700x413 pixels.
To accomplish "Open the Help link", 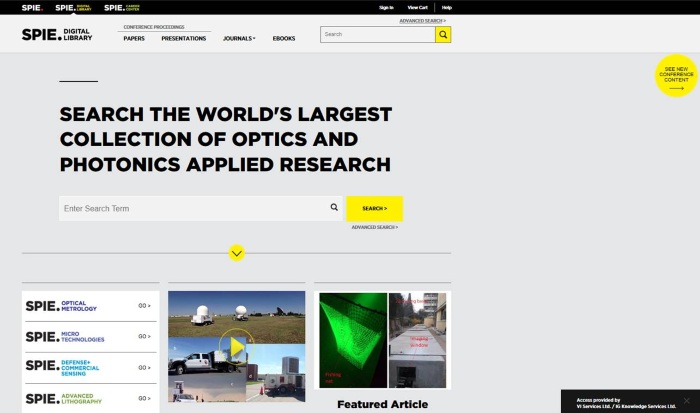I will pos(446,8).
